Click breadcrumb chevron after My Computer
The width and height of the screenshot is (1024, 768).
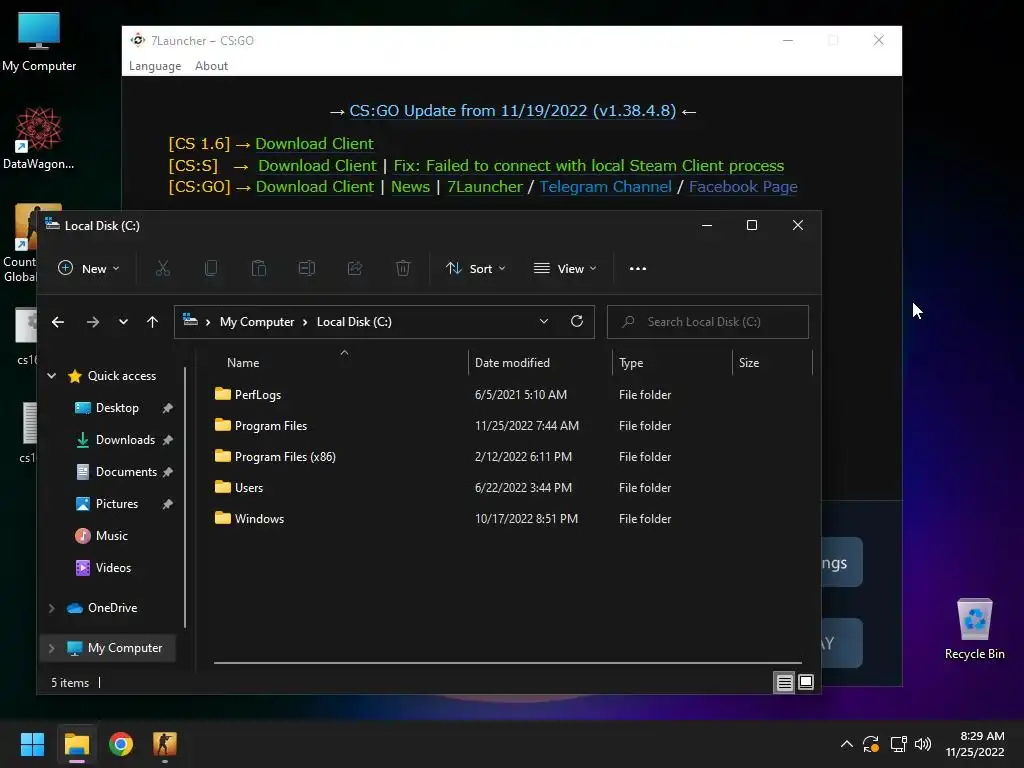point(305,322)
